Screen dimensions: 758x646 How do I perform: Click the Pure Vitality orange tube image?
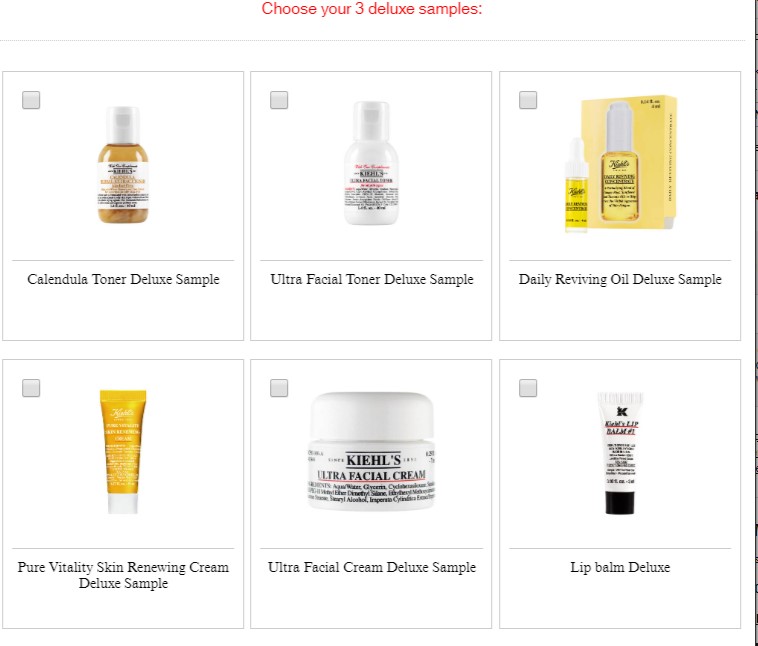coord(123,451)
